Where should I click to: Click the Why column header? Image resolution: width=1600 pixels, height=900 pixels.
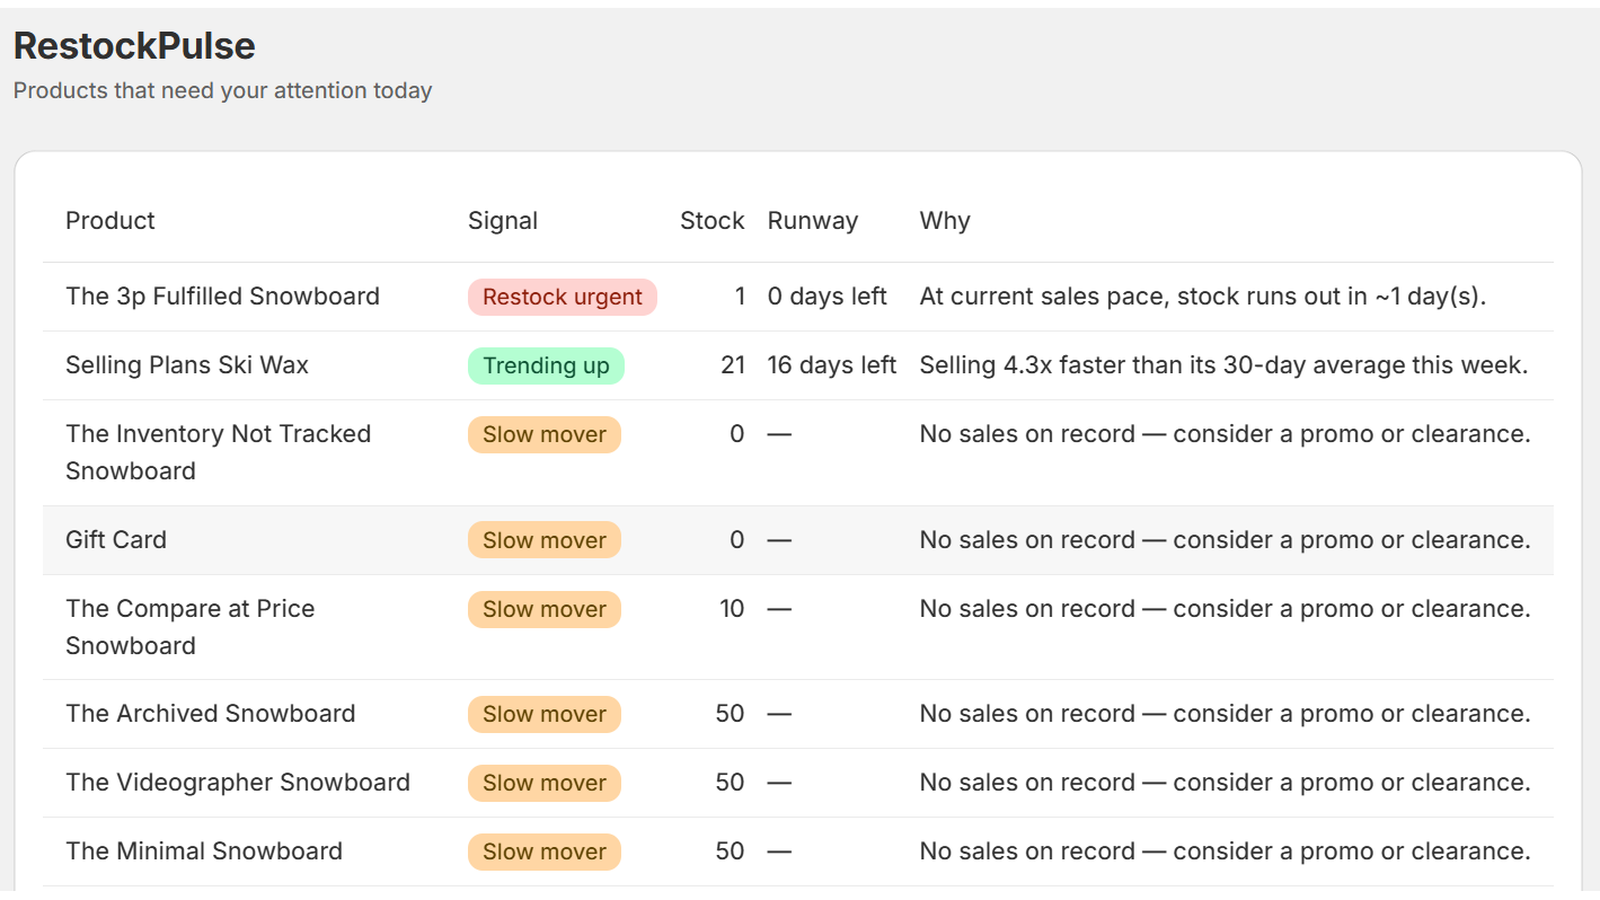tap(945, 221)
